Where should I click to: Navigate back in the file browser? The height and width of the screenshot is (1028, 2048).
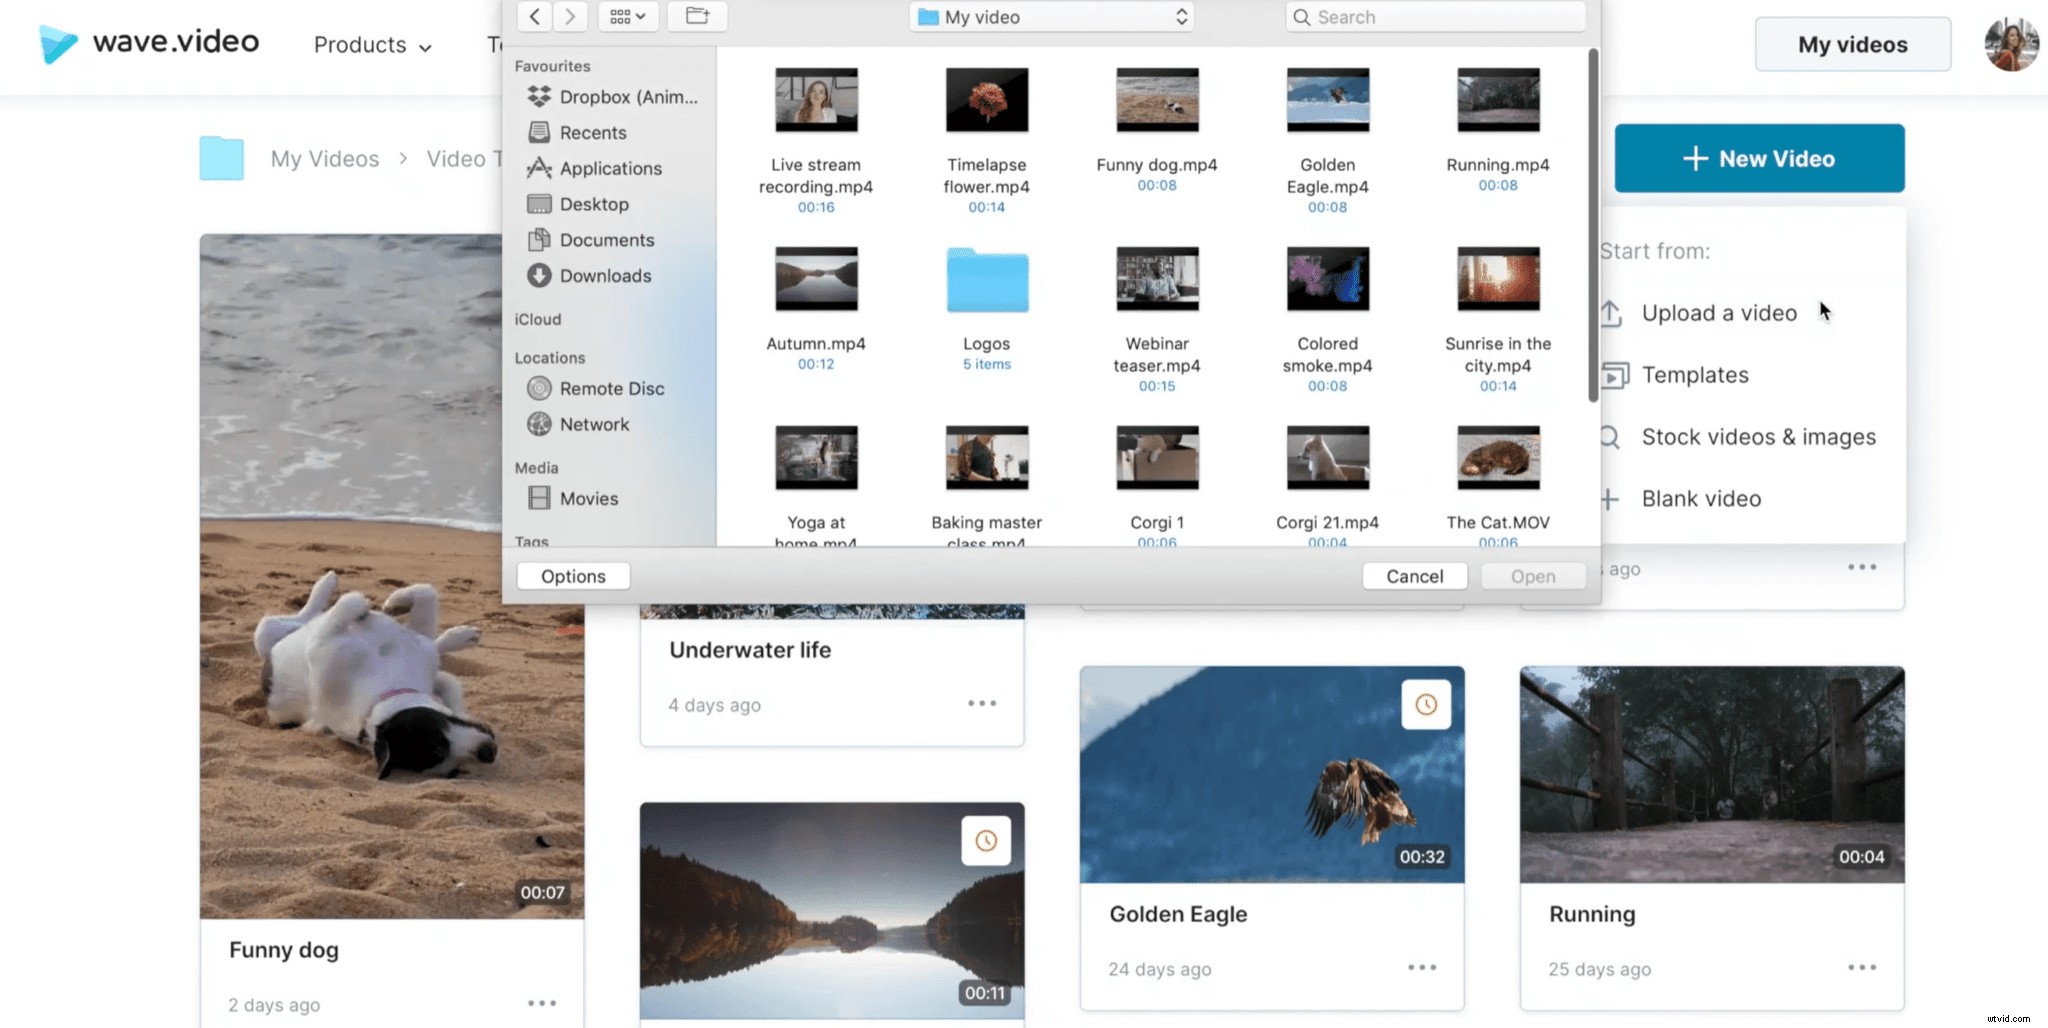click(x=534, y=16)
